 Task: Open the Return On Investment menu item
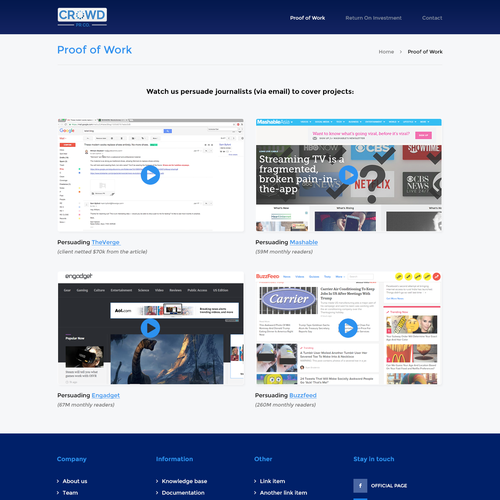[373, 18]
